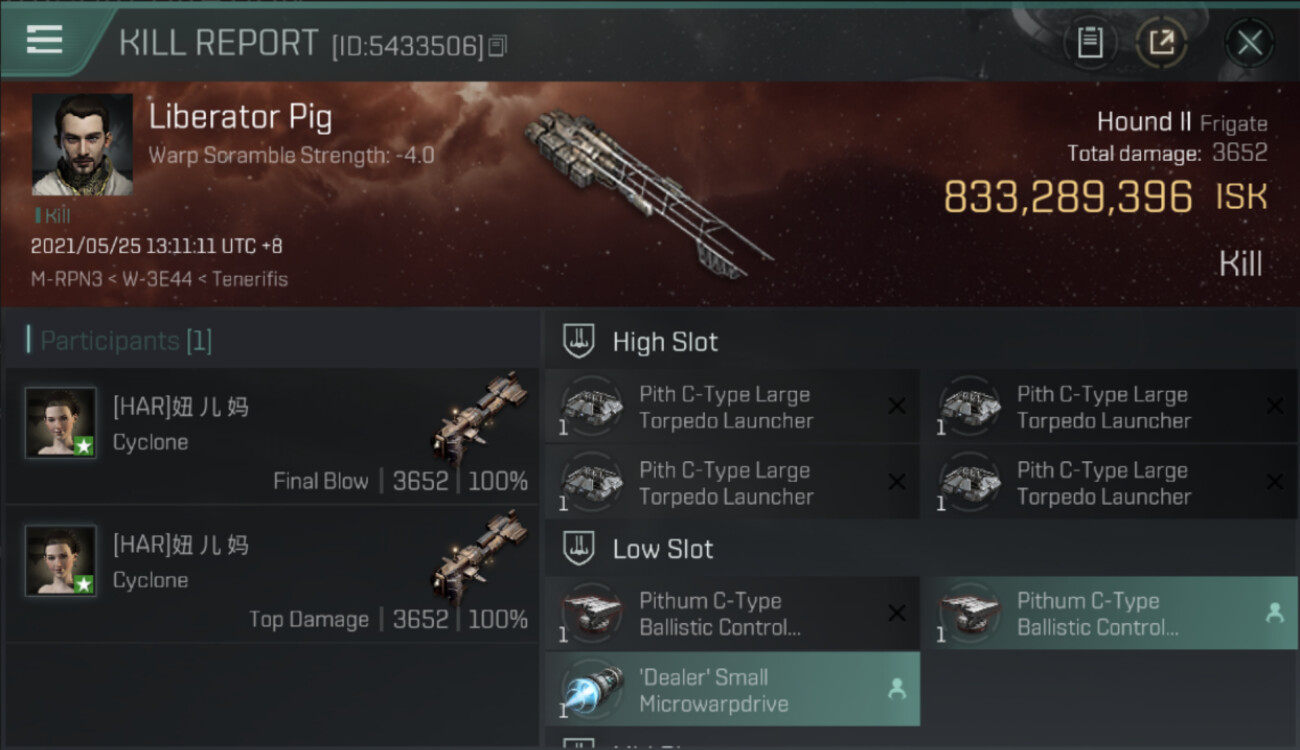
Task: Select the destroyed Pithum Ballistic Control item
Action: [x=732, y=613]
